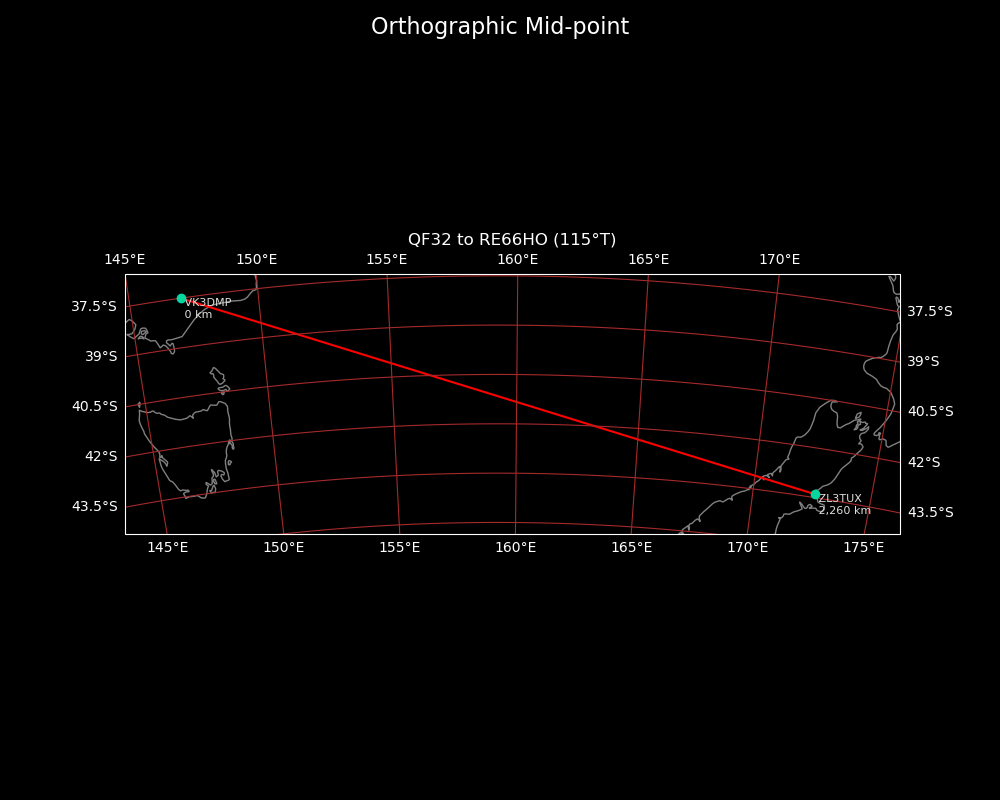Click the 160°E label on top axis
The image size is (1000, 800).
pyautogui.click(x=518, y=260)
